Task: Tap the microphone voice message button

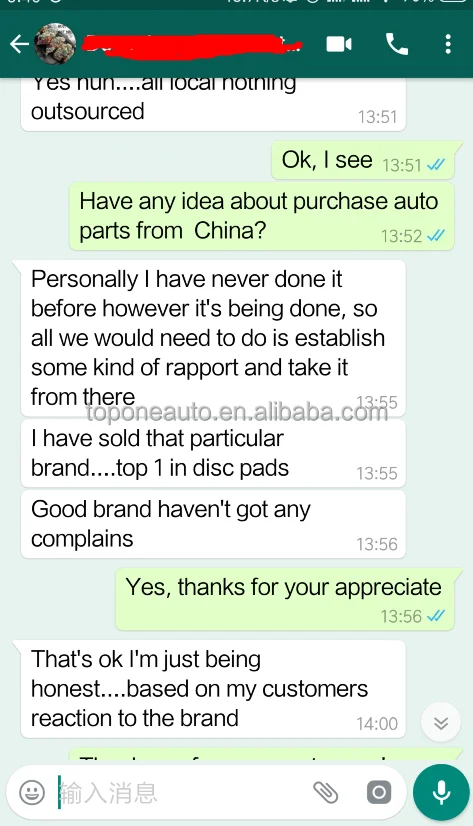Action: point(441,792)
